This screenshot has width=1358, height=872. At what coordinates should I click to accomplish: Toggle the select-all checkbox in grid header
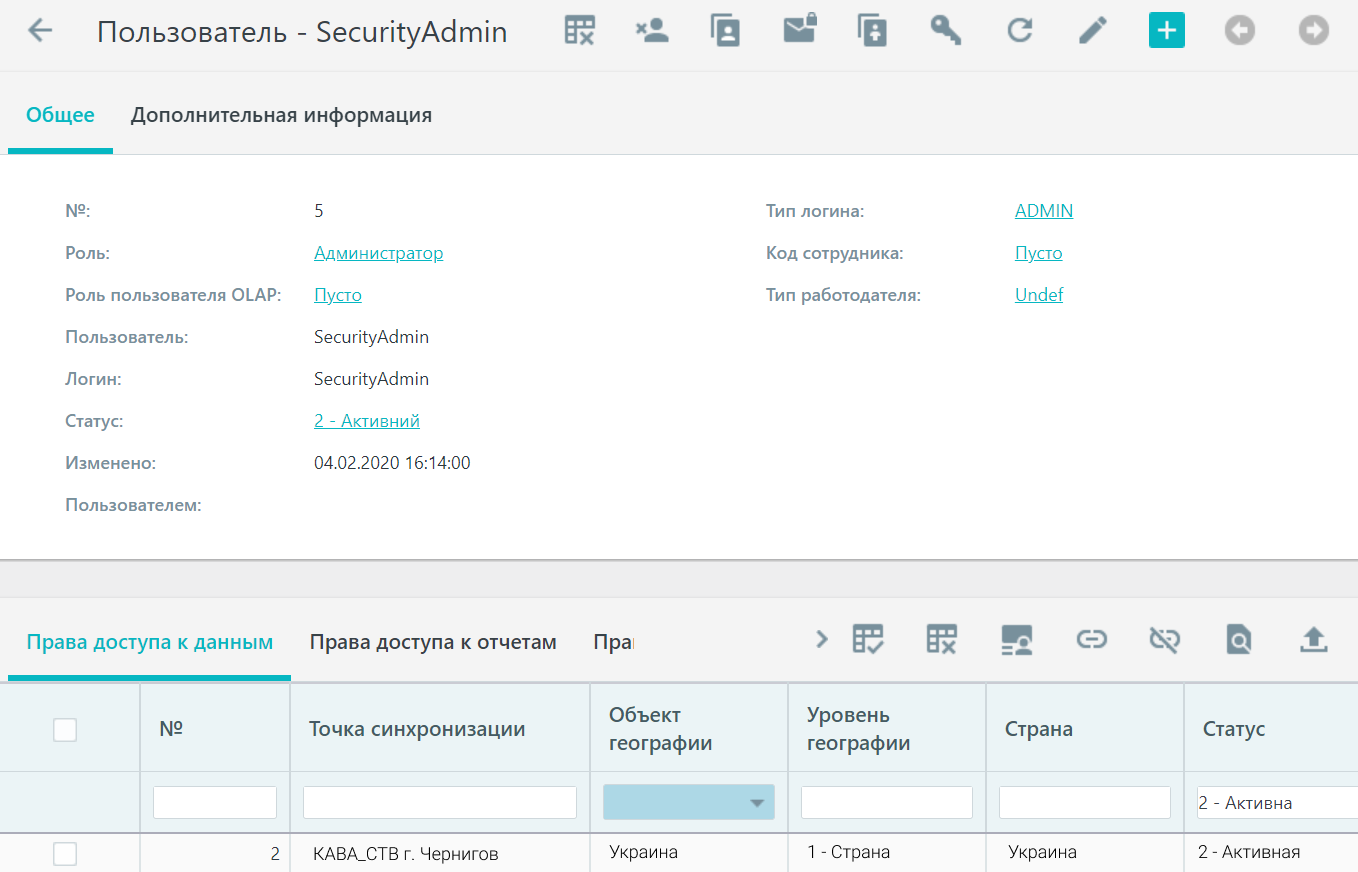65,730
